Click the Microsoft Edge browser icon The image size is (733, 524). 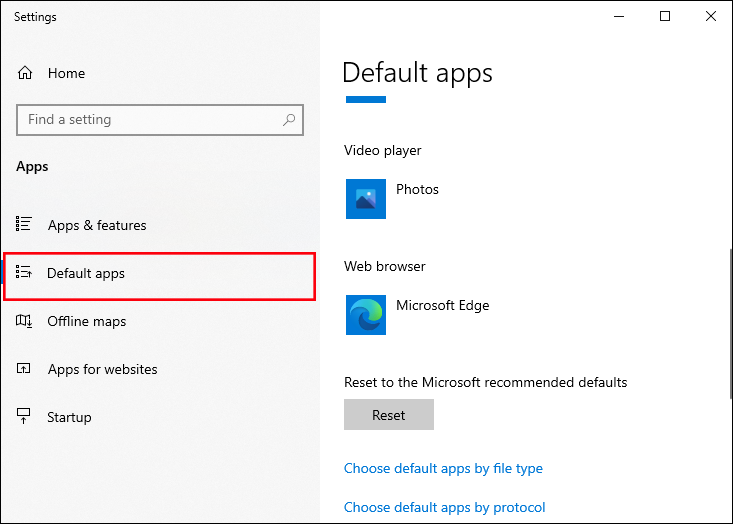365,315
